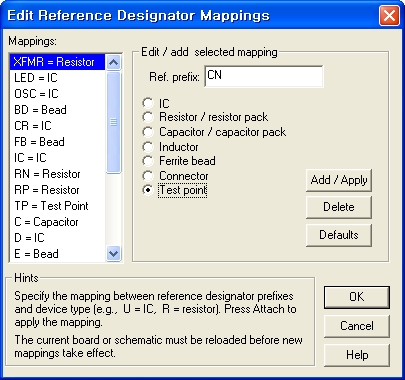Close the Edit Reference Designator Mappings dialog
Viewport: 405px width, 380px height.
tap(389, 16)
